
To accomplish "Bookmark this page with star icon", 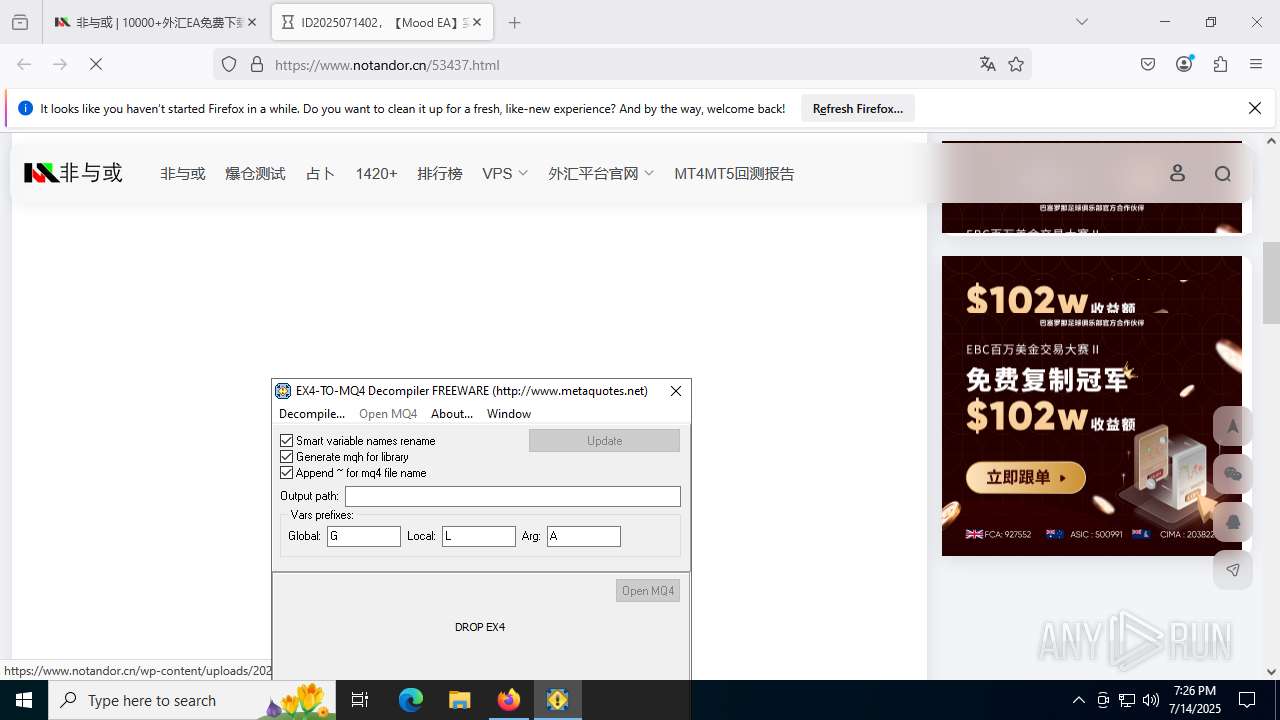I will click(x=1016, y=64).
